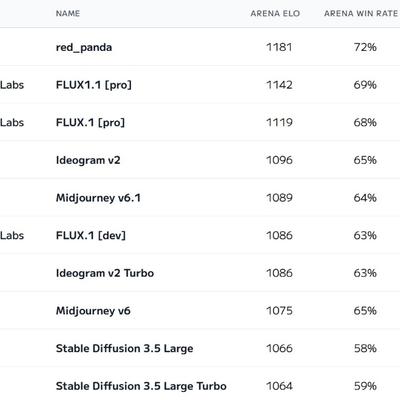
Task: Open the Ideogram v2 model entry
Action: [x=88, y=160]
